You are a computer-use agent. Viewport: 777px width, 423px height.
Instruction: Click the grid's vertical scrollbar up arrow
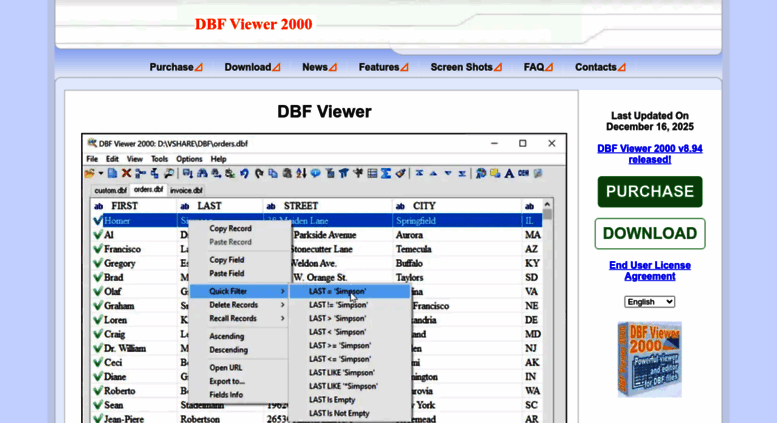pos(547,204)
